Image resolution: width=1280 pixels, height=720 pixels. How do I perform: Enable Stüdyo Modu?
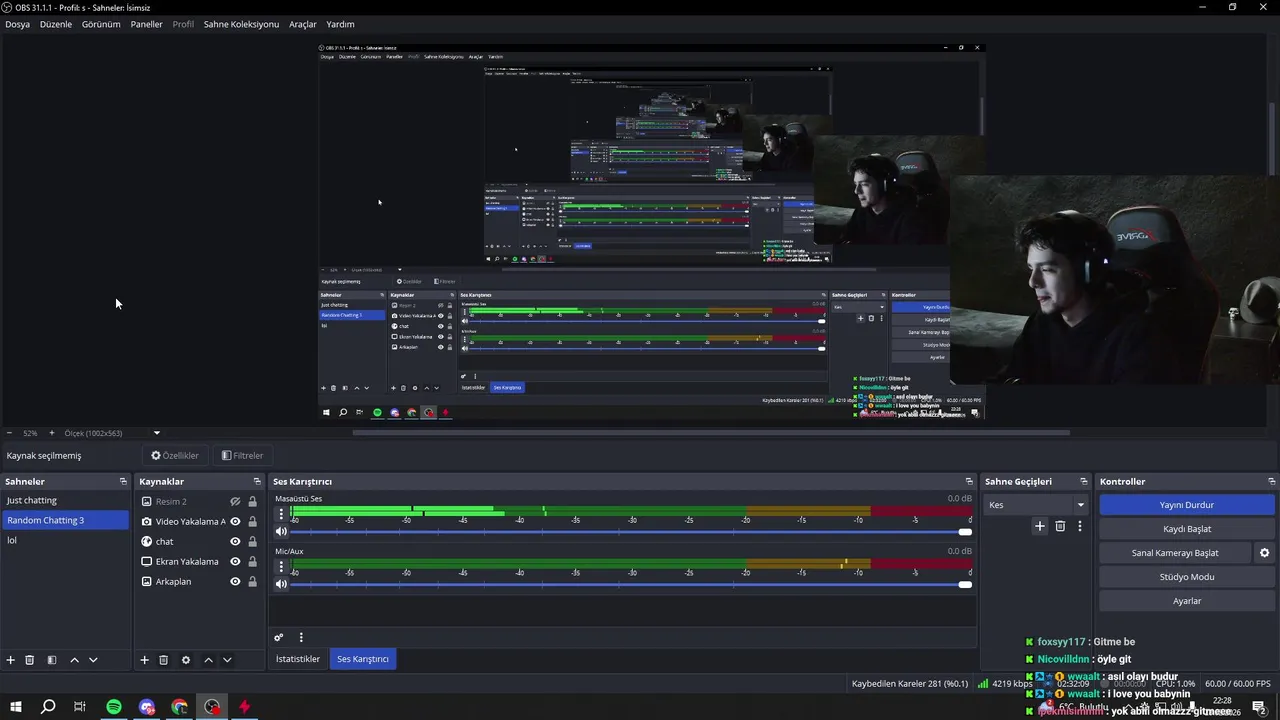click(x=1187, y=577)
